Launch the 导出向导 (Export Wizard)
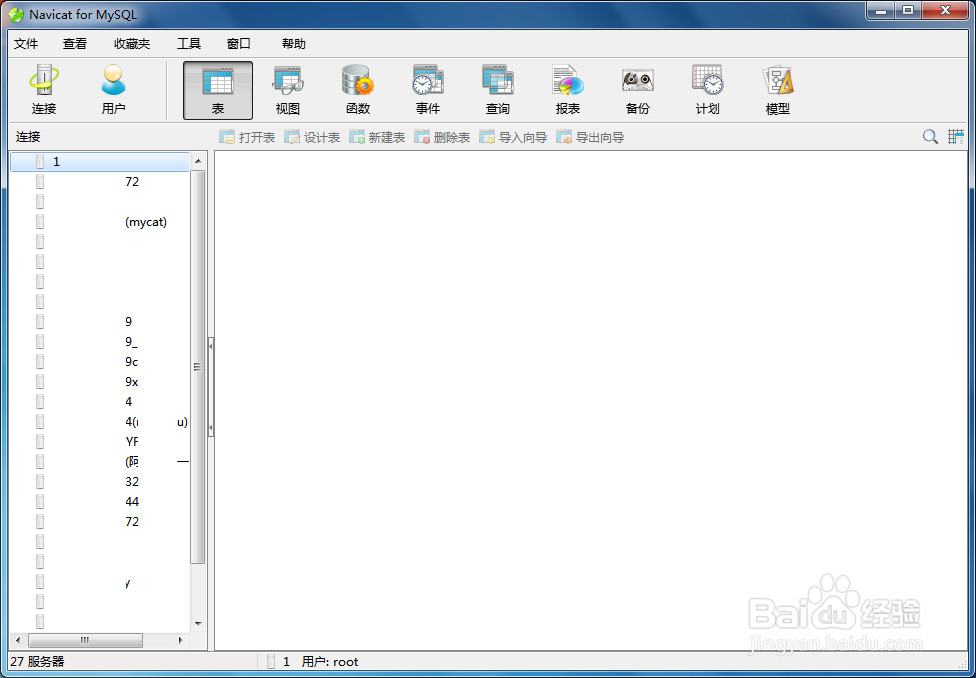The width and height of the screenshot is (976, 678). tap(590, 138)
